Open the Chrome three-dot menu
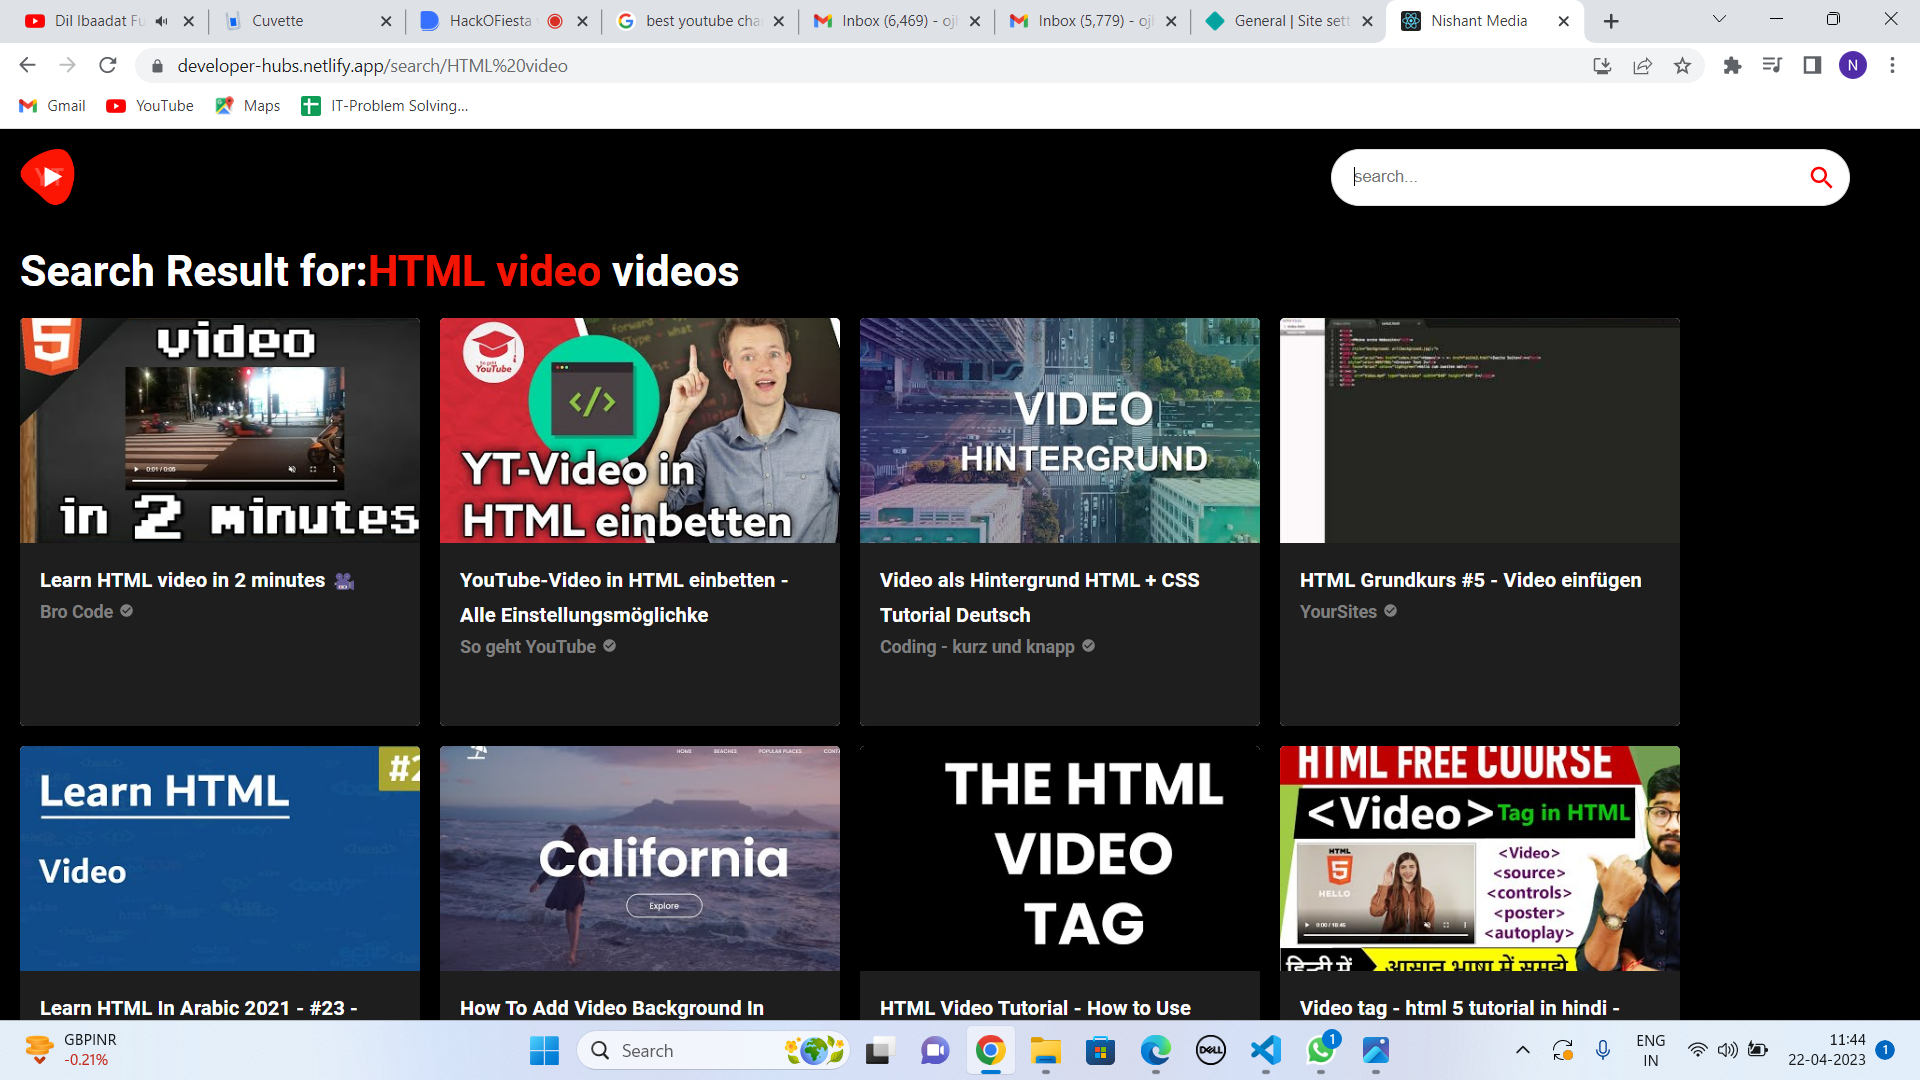This screenshot has width=1920, height=1080. click(1892, 65)
